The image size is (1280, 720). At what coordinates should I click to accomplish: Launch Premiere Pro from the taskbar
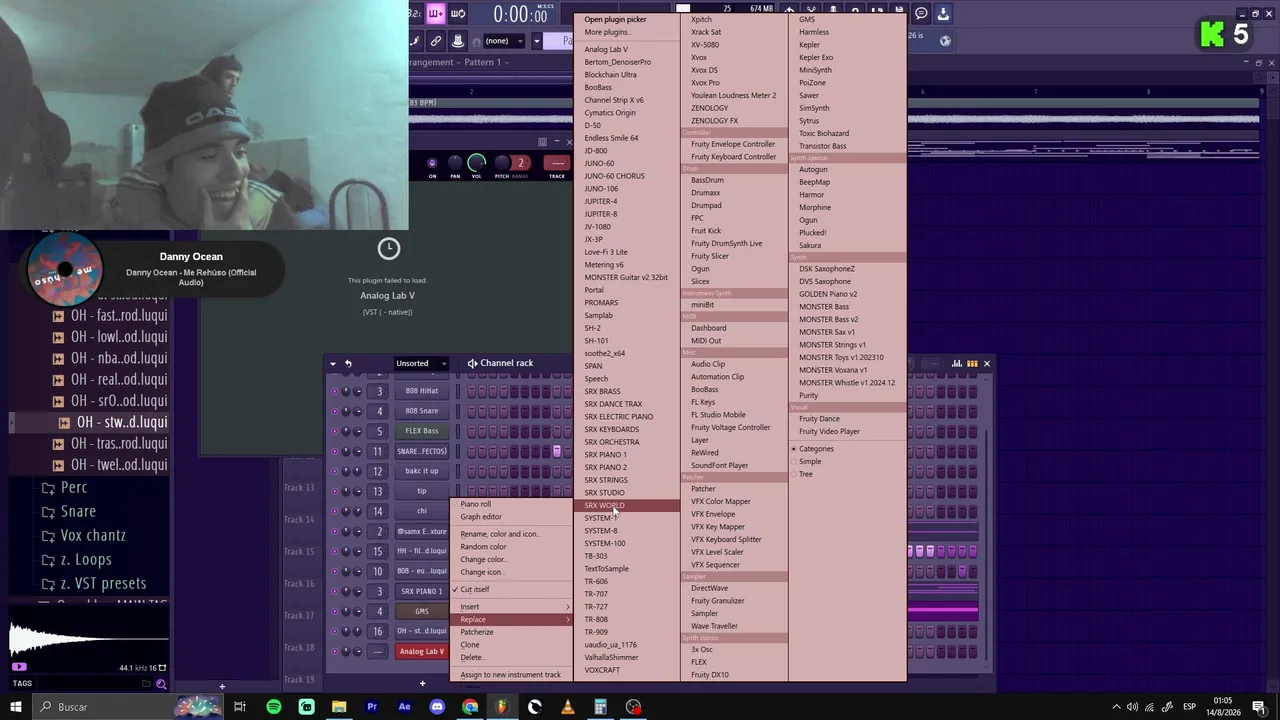tap(372, 707)
